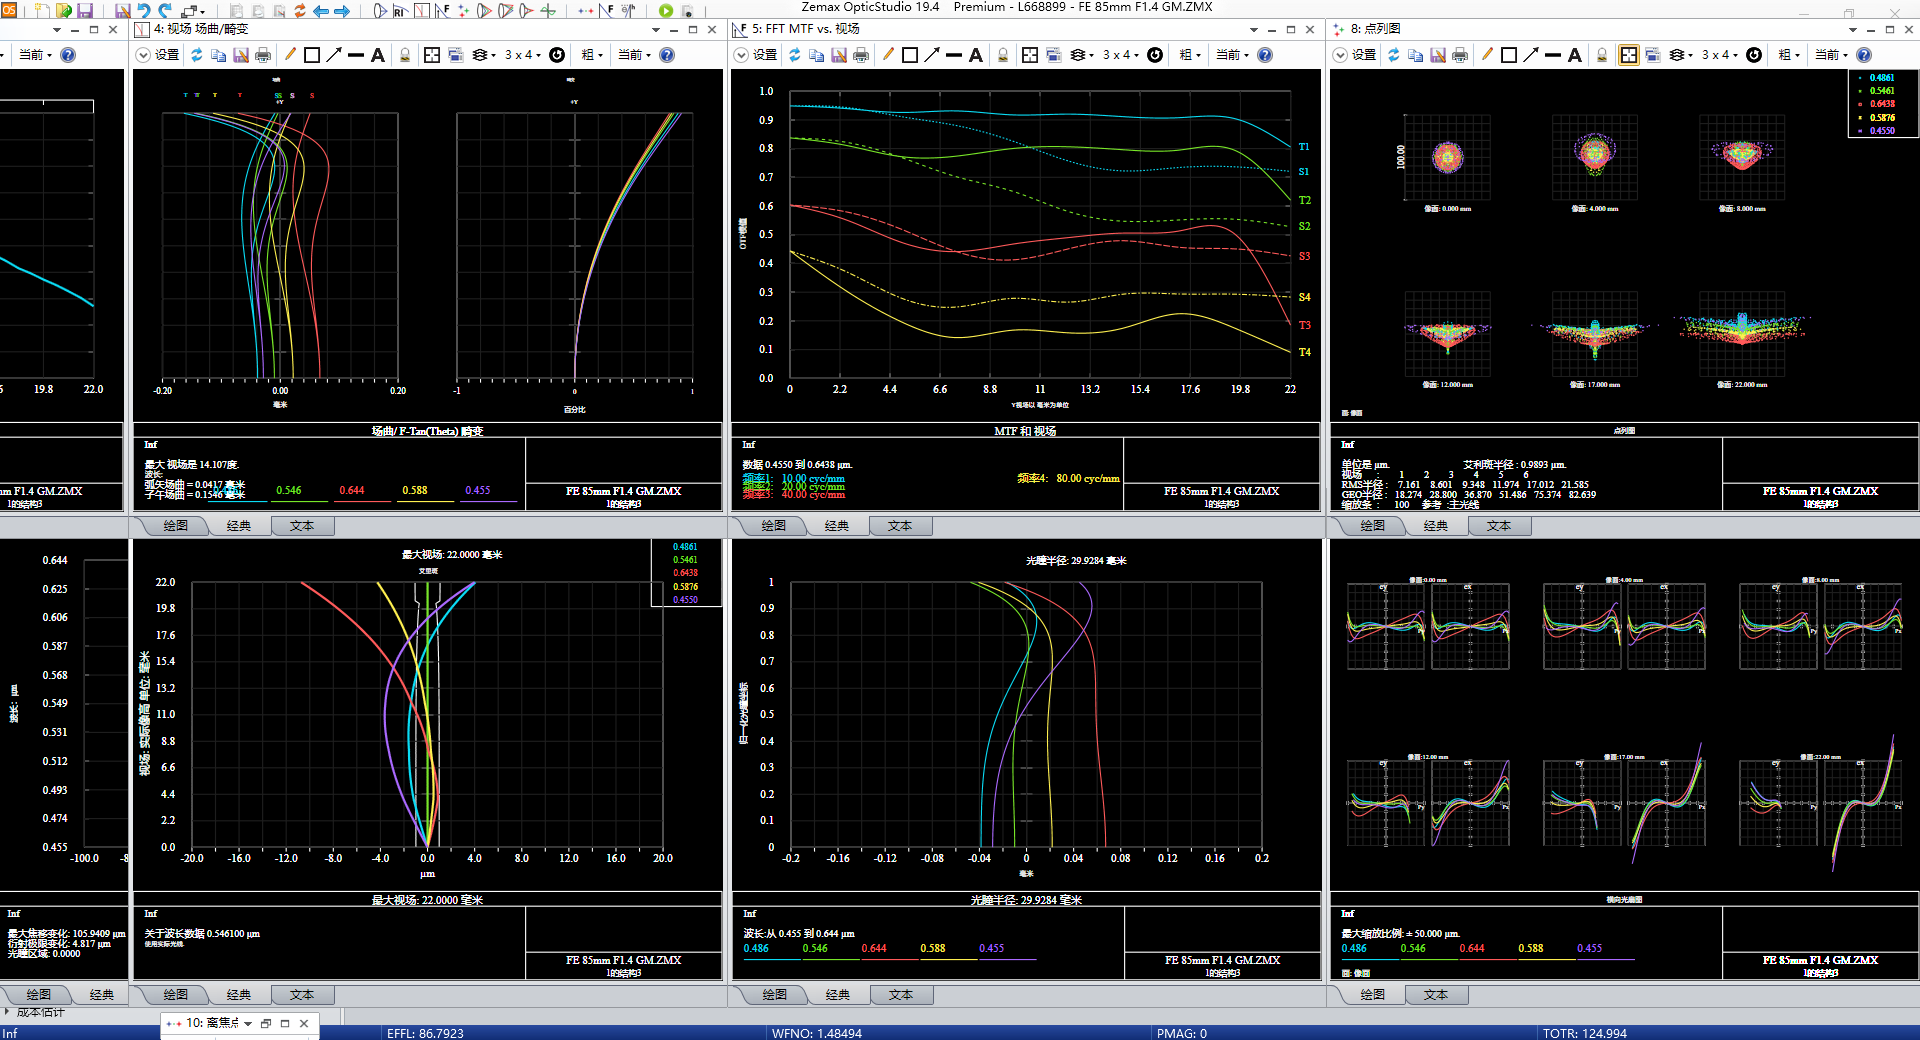Select the arrow drawing tool in window 4
Screen dimensions: 1920x1040
tap(334, 55)
